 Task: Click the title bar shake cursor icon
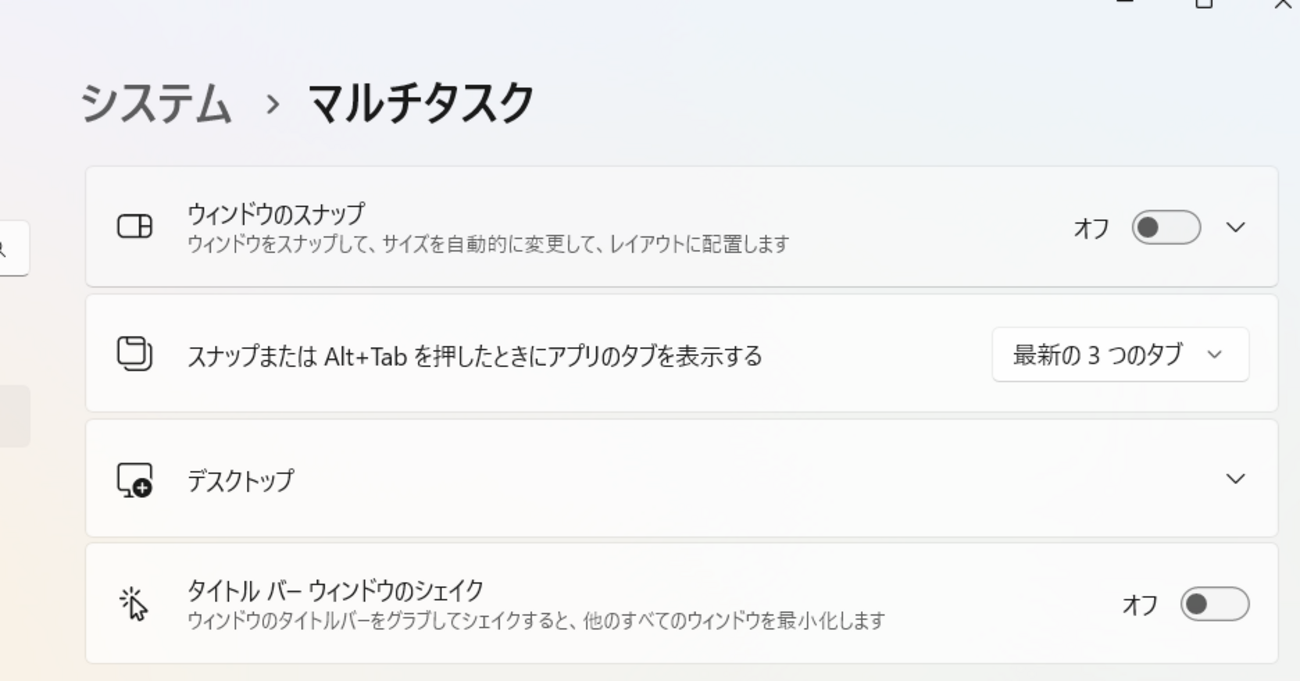(x=134, y=604)
